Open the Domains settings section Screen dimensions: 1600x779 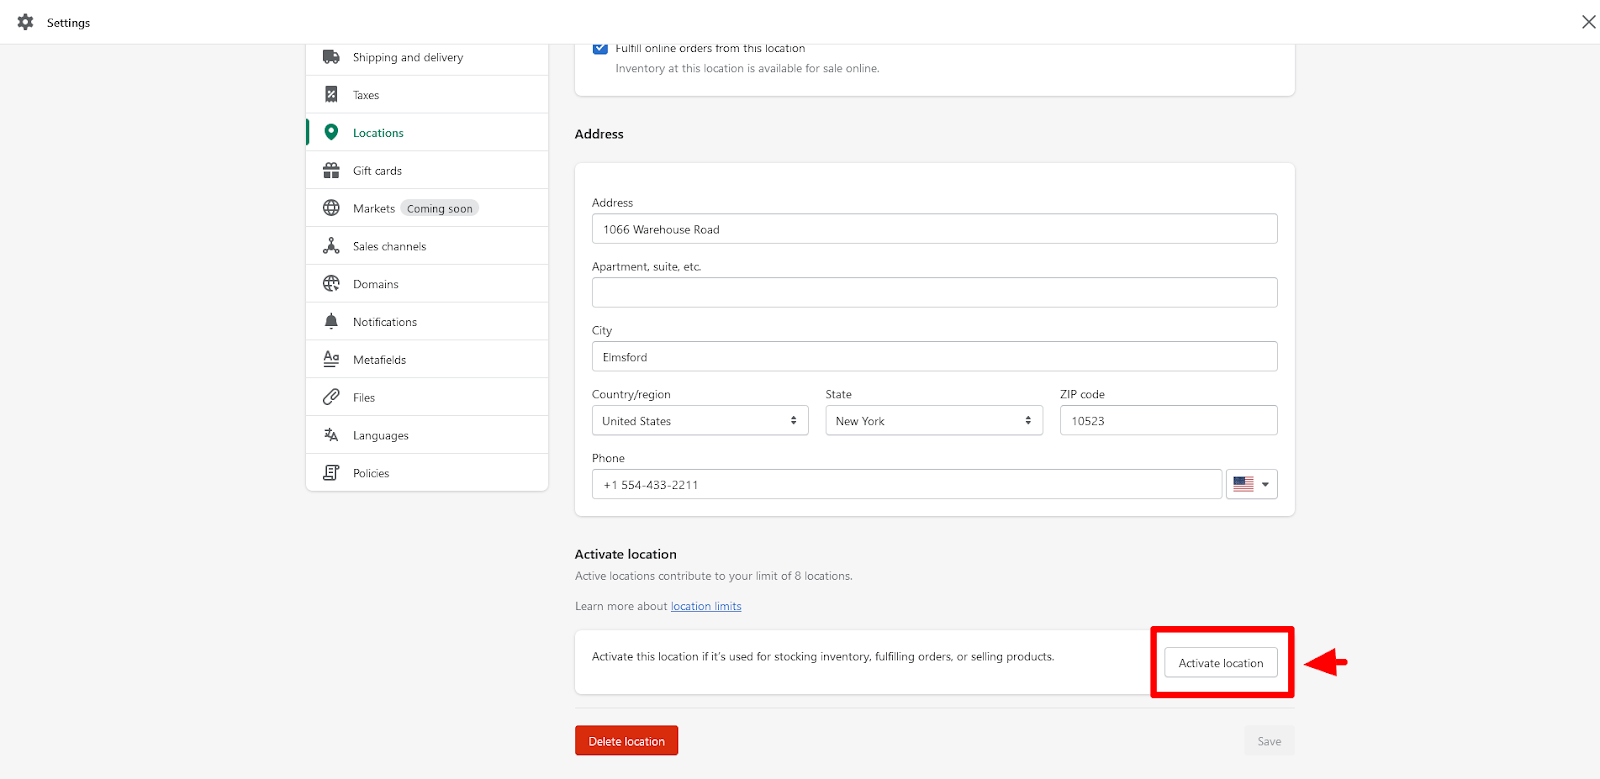[376, 284]
